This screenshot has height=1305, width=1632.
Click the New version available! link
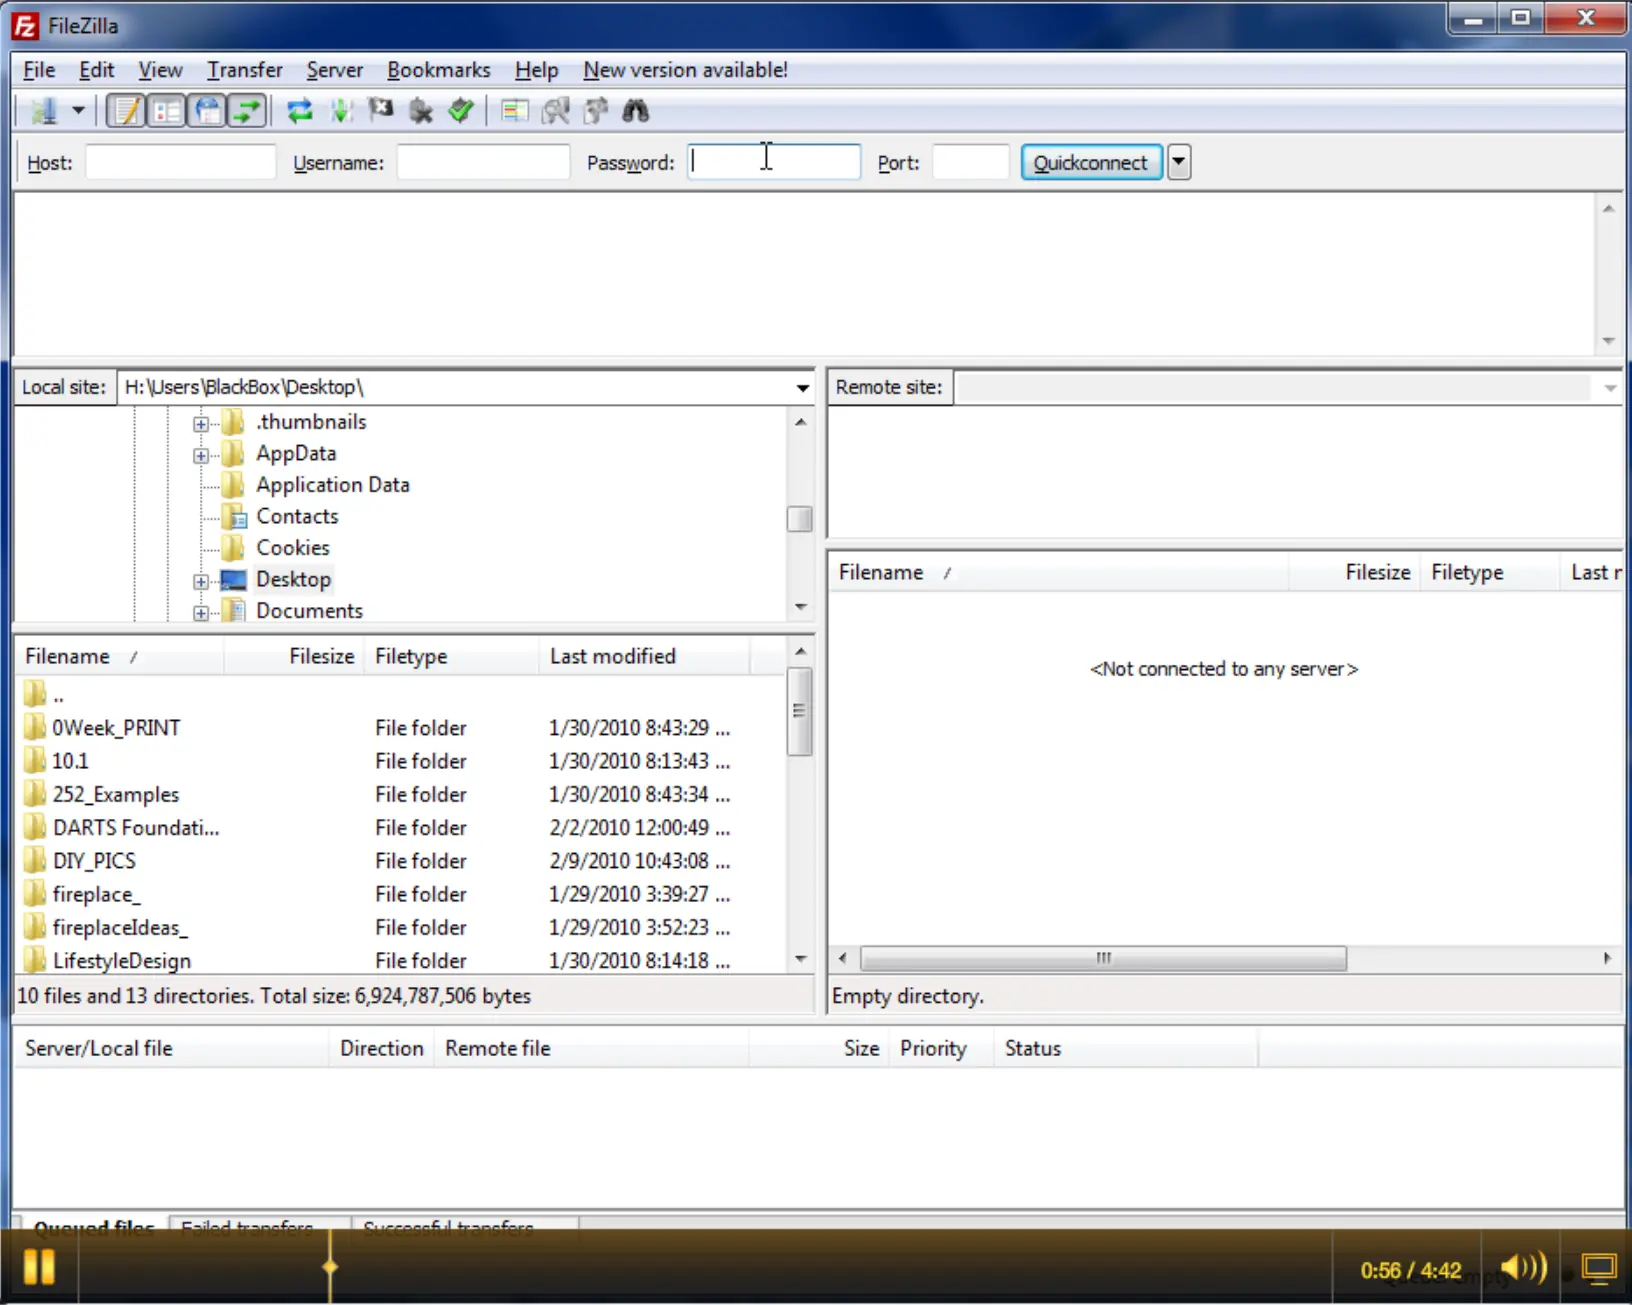(685, 70)
